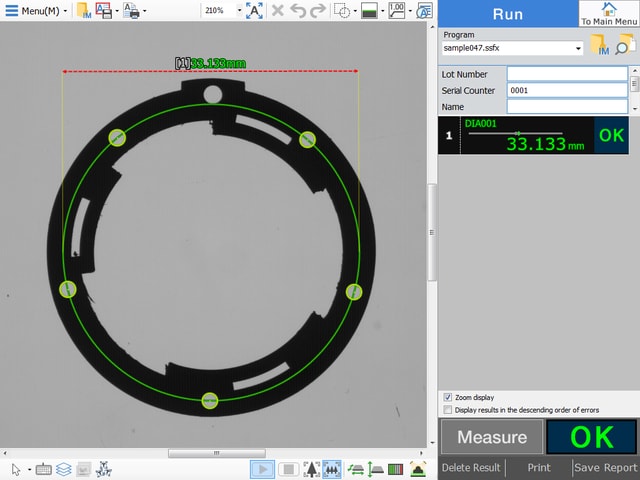The image size is (640, 480).
Task: Expand the lighting display dropdown arrow
Action: tap(382, 11)
